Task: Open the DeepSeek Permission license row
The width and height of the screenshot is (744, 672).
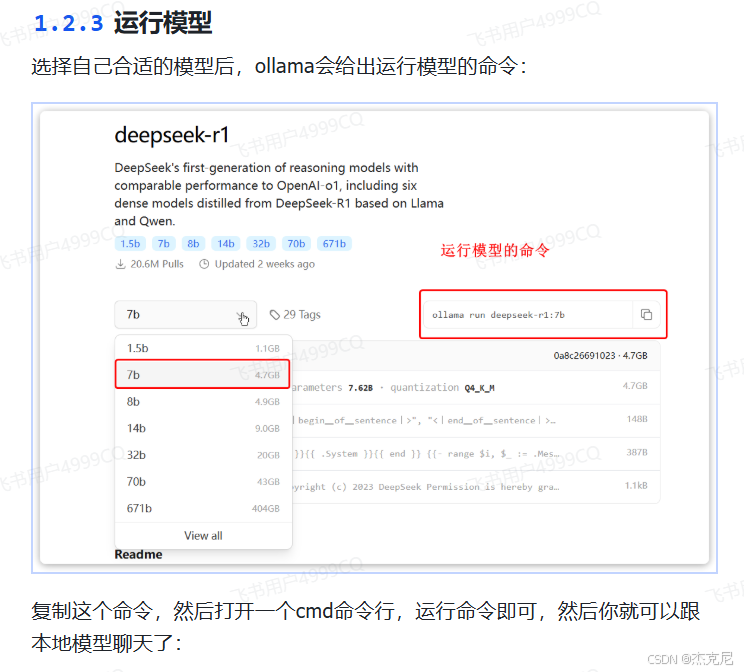Action: pyautogui.click(x=475, y=486)
